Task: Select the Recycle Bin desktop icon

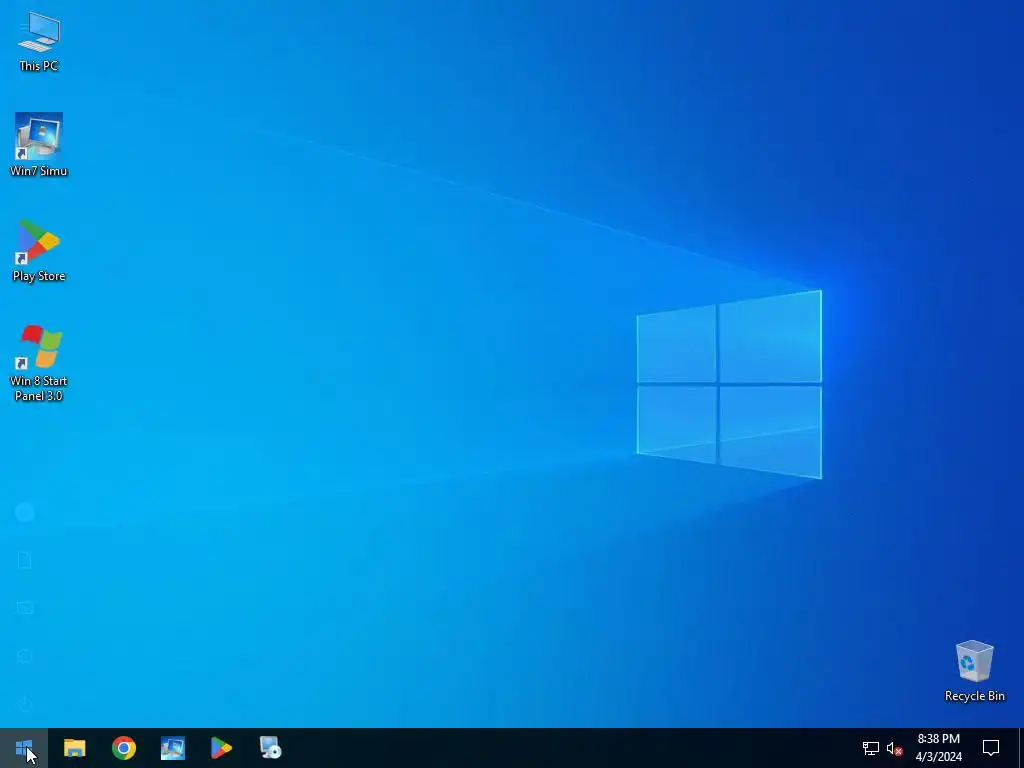Action: click(974, 671)
